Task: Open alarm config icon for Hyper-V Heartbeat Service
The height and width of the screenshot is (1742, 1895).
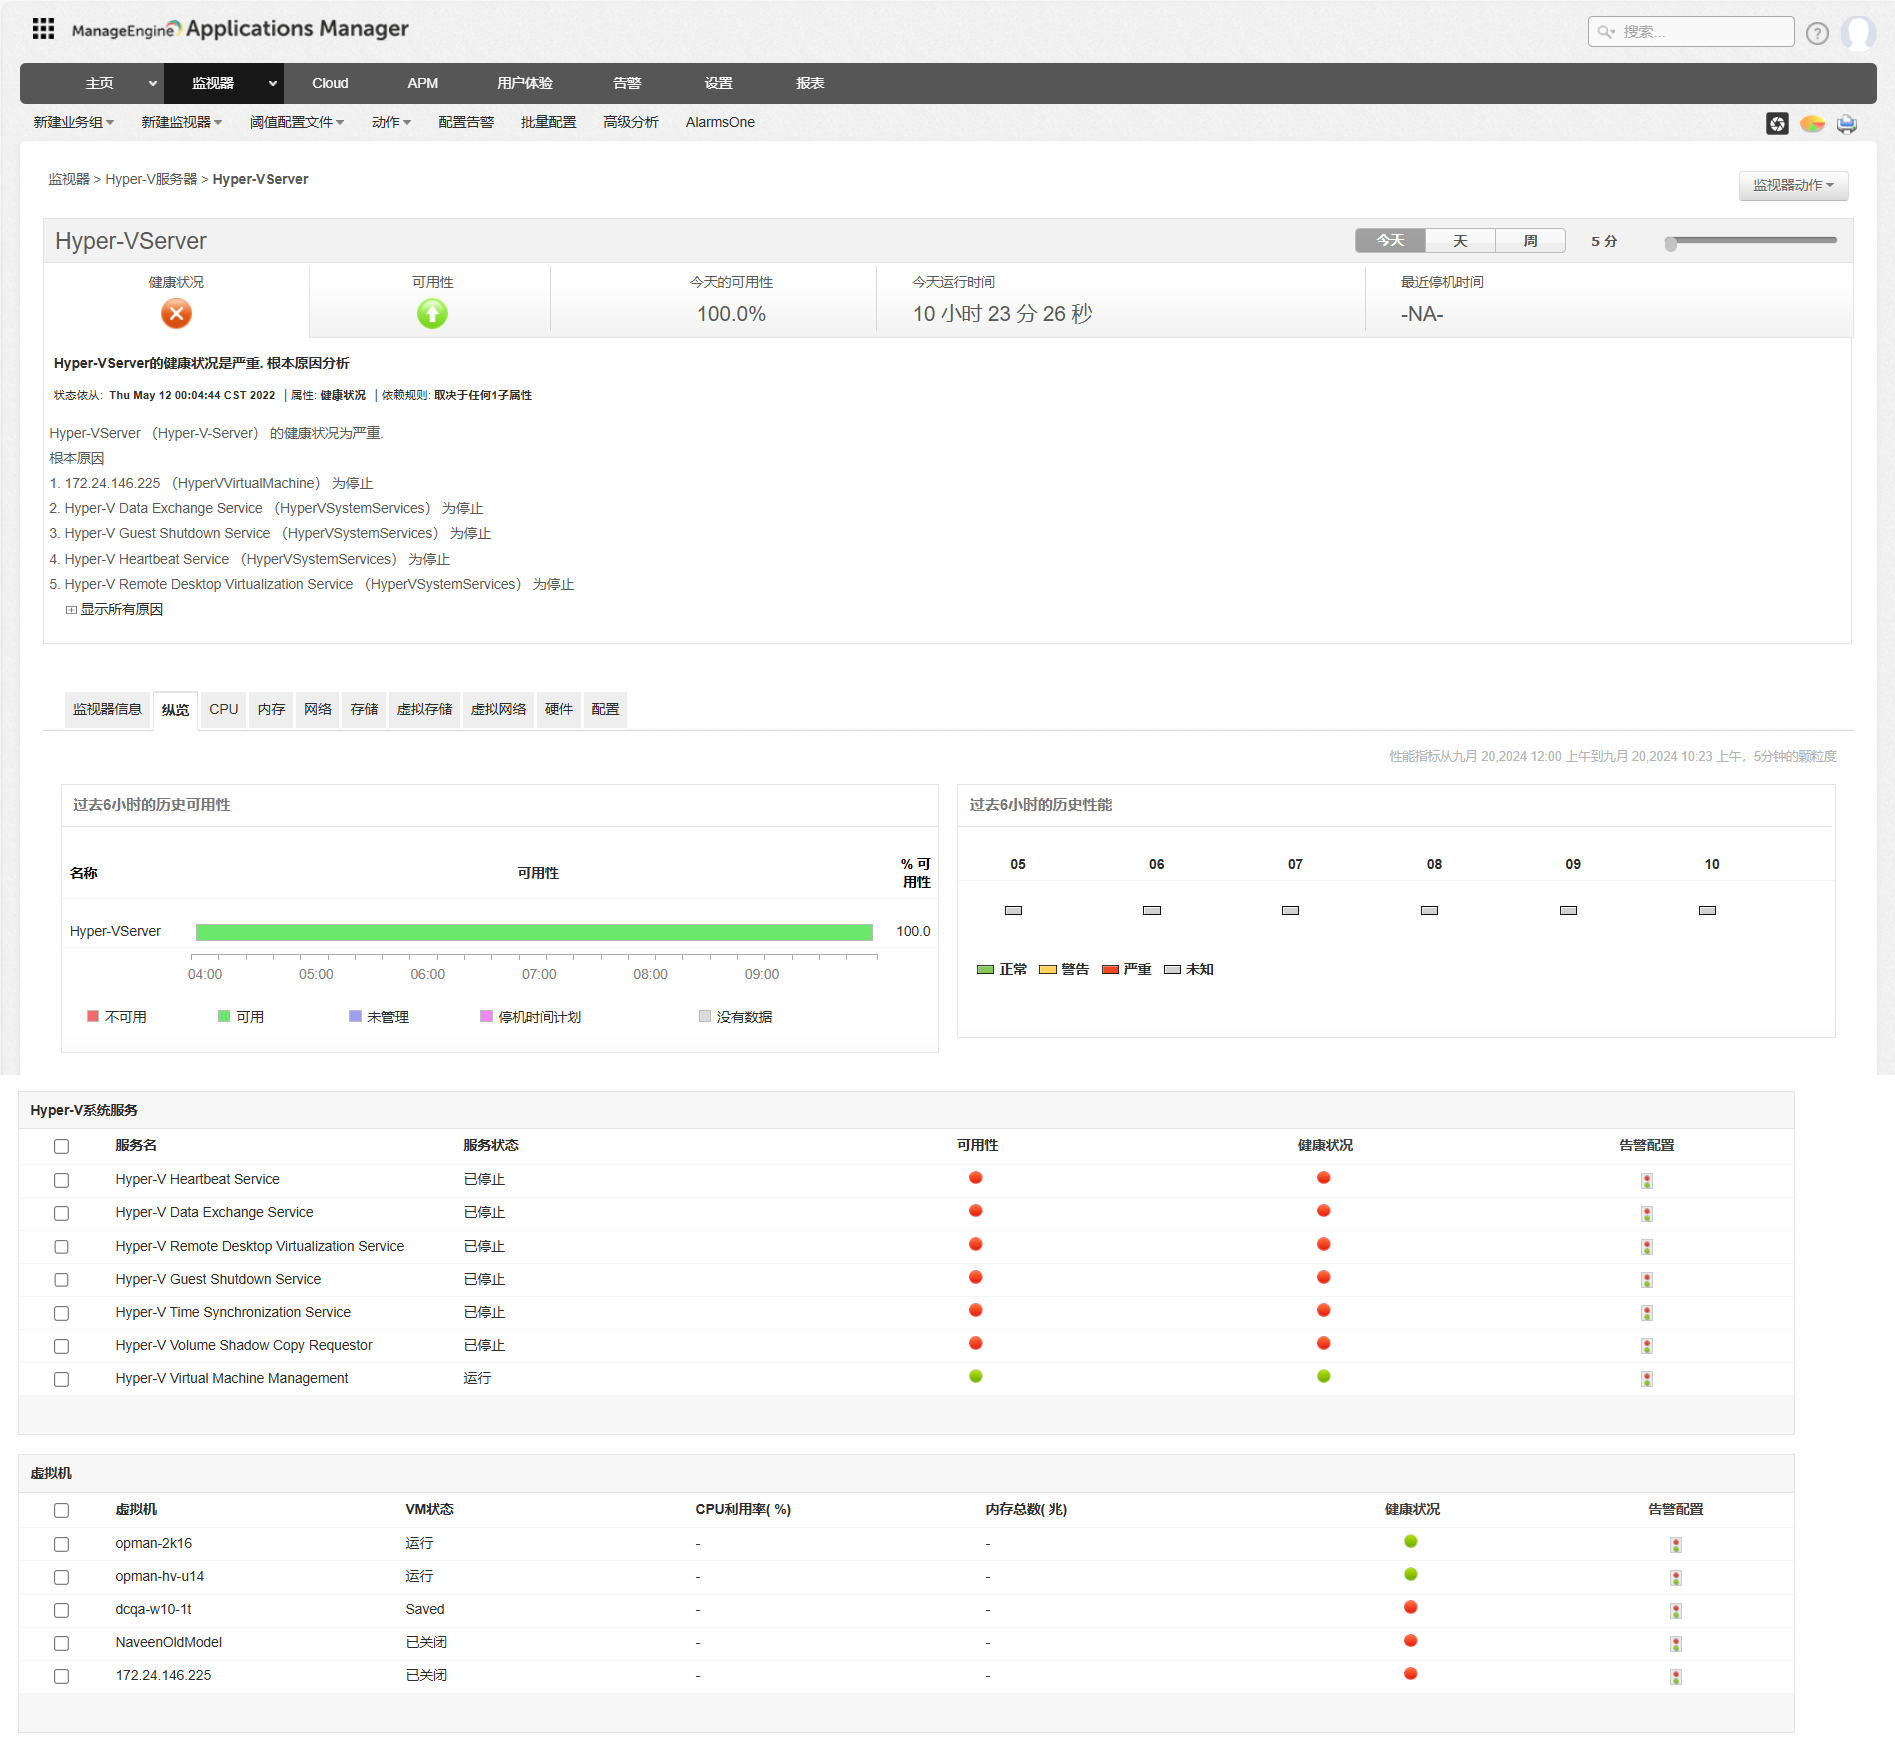Action: (x=1646, y=1181)
